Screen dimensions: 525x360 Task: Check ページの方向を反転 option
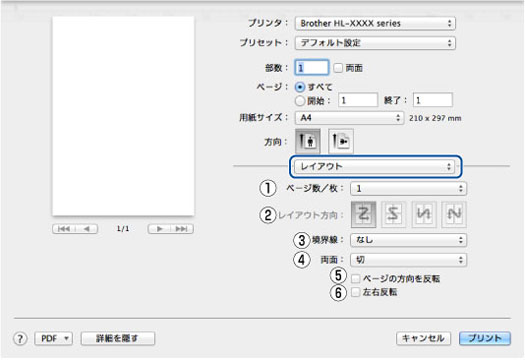355,279
